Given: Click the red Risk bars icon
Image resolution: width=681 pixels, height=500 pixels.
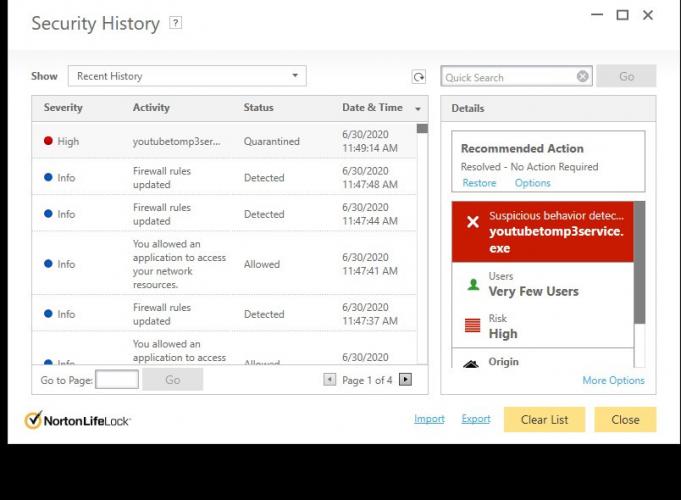Looking at the screenshot, I should [x=473, y=325].
